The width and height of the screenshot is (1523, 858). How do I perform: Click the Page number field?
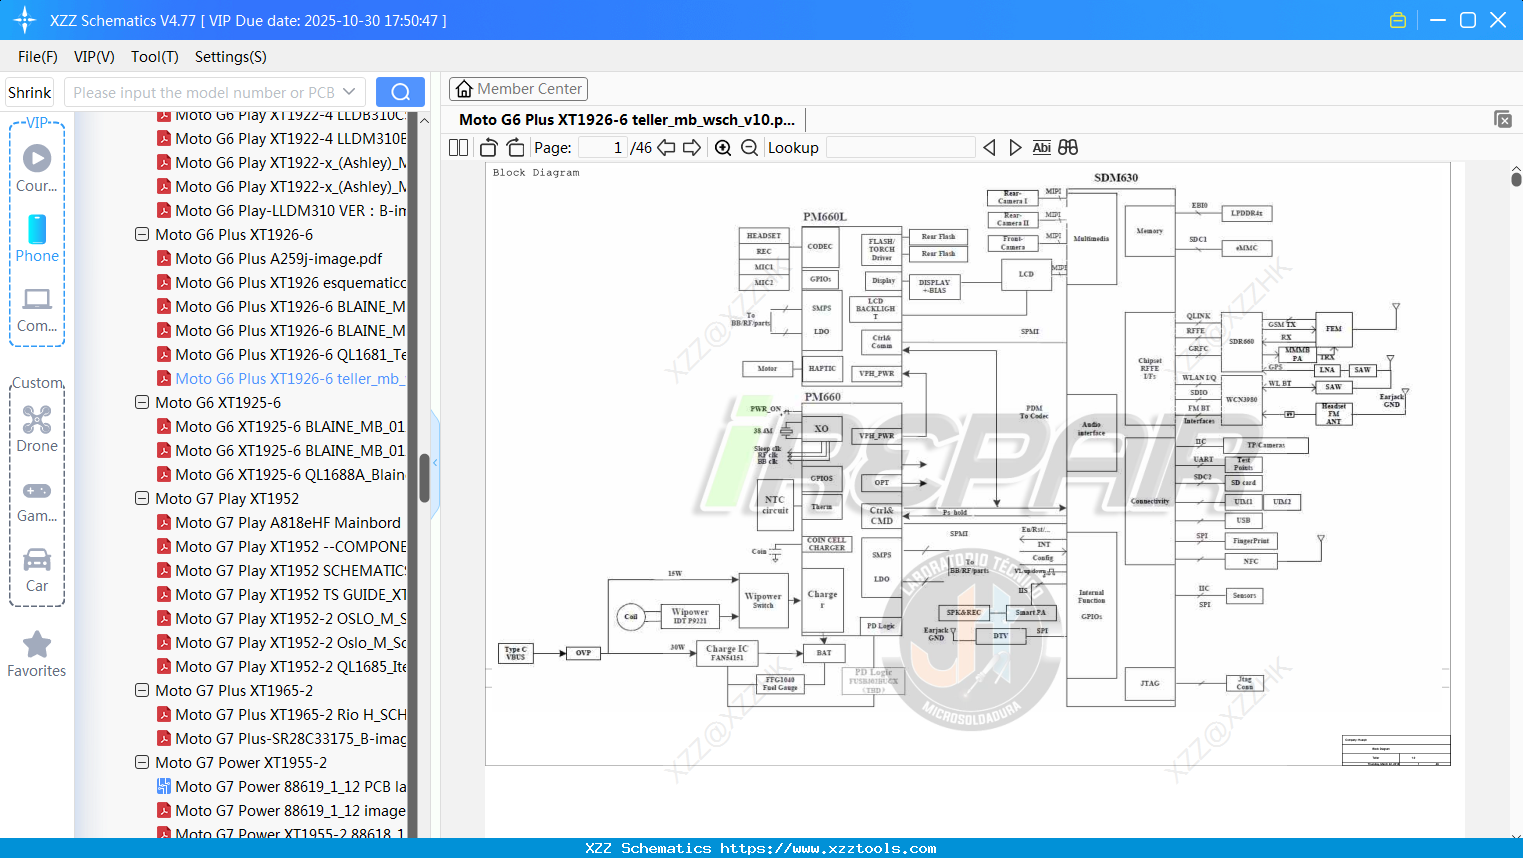[602, 148]
